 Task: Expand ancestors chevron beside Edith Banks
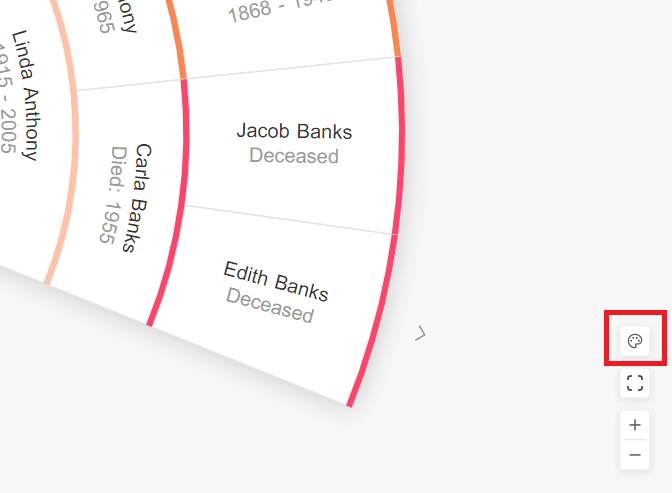tap(420, 333)
